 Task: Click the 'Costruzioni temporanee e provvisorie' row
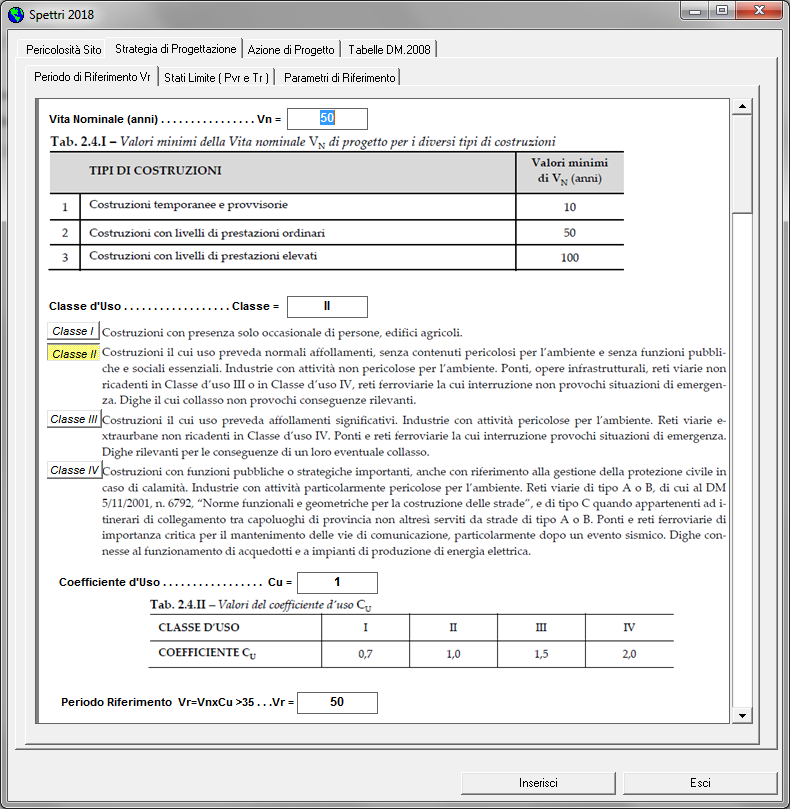pyautogui.click(x=336, y=206)
